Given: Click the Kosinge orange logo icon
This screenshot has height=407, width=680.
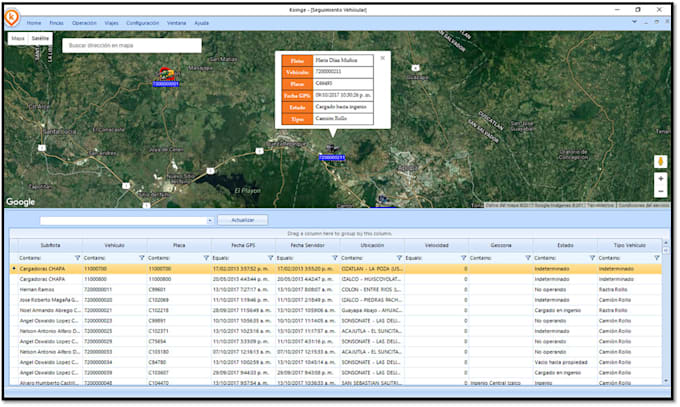Looking at the screenshot, I should point(13,15).
